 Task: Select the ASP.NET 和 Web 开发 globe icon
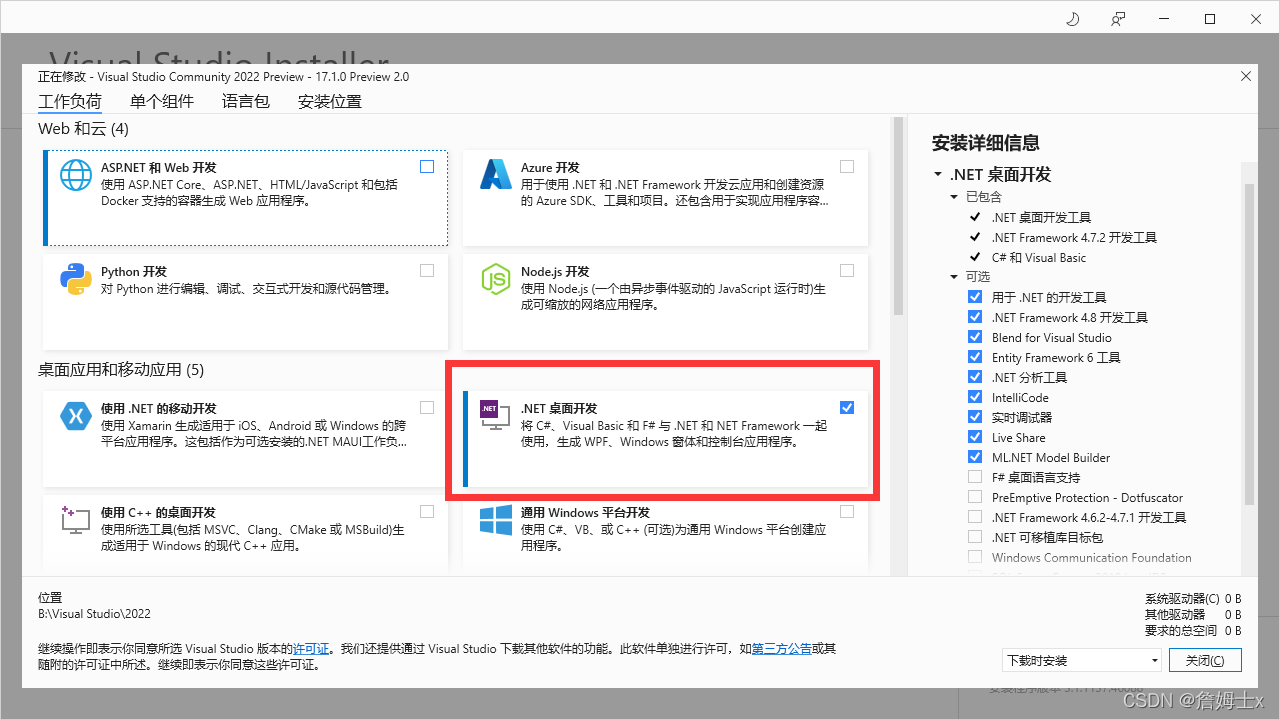click(75, 173)
